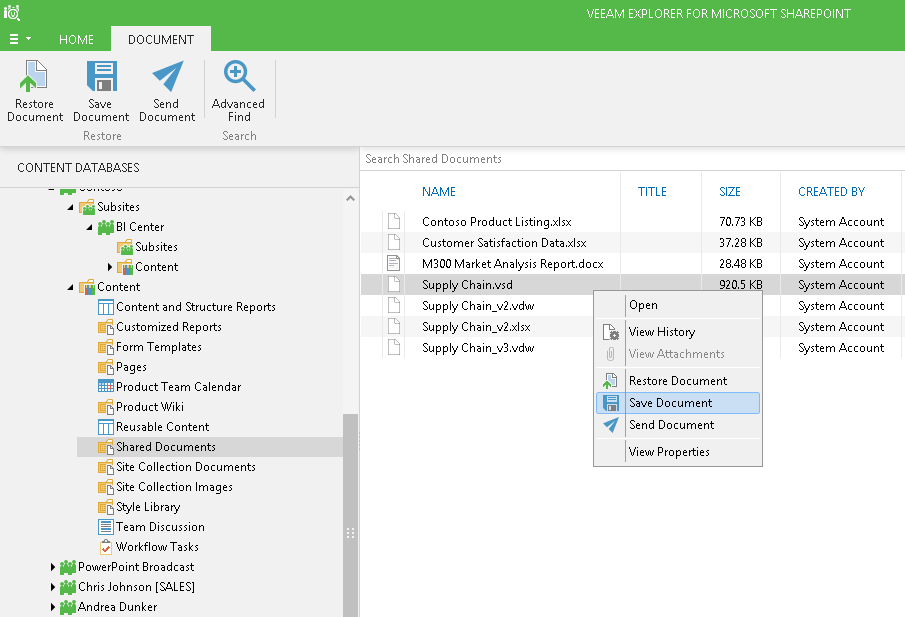
Task: Click the tree panel scroll-up arrow
Action: click(350, 199)
